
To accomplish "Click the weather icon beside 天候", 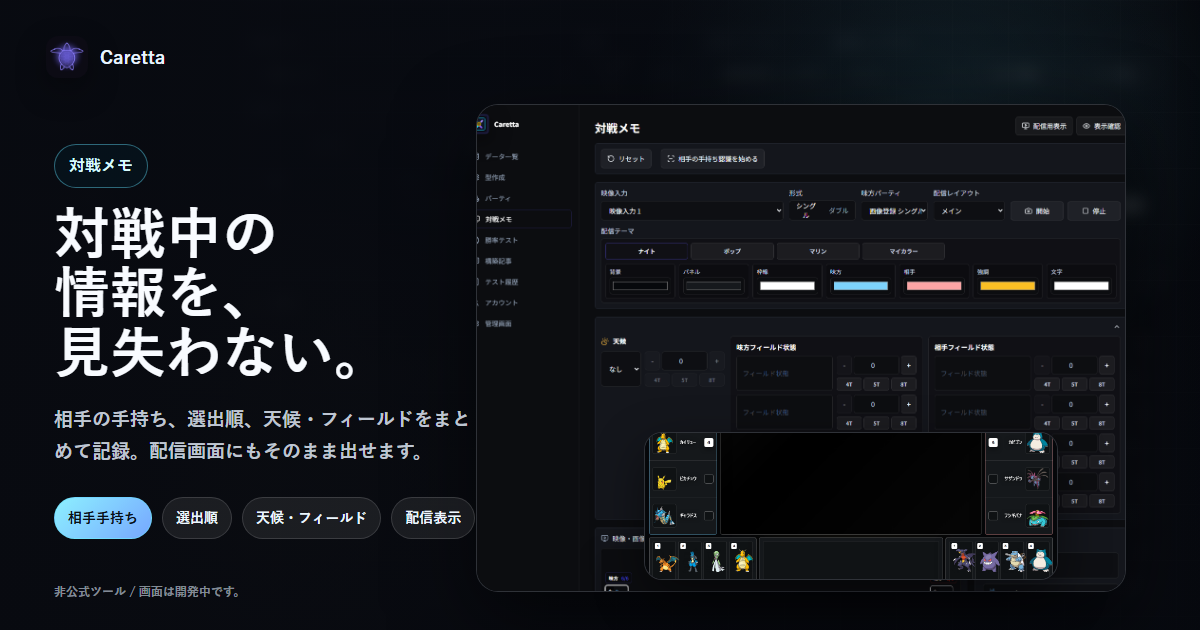I will (605, 342).
